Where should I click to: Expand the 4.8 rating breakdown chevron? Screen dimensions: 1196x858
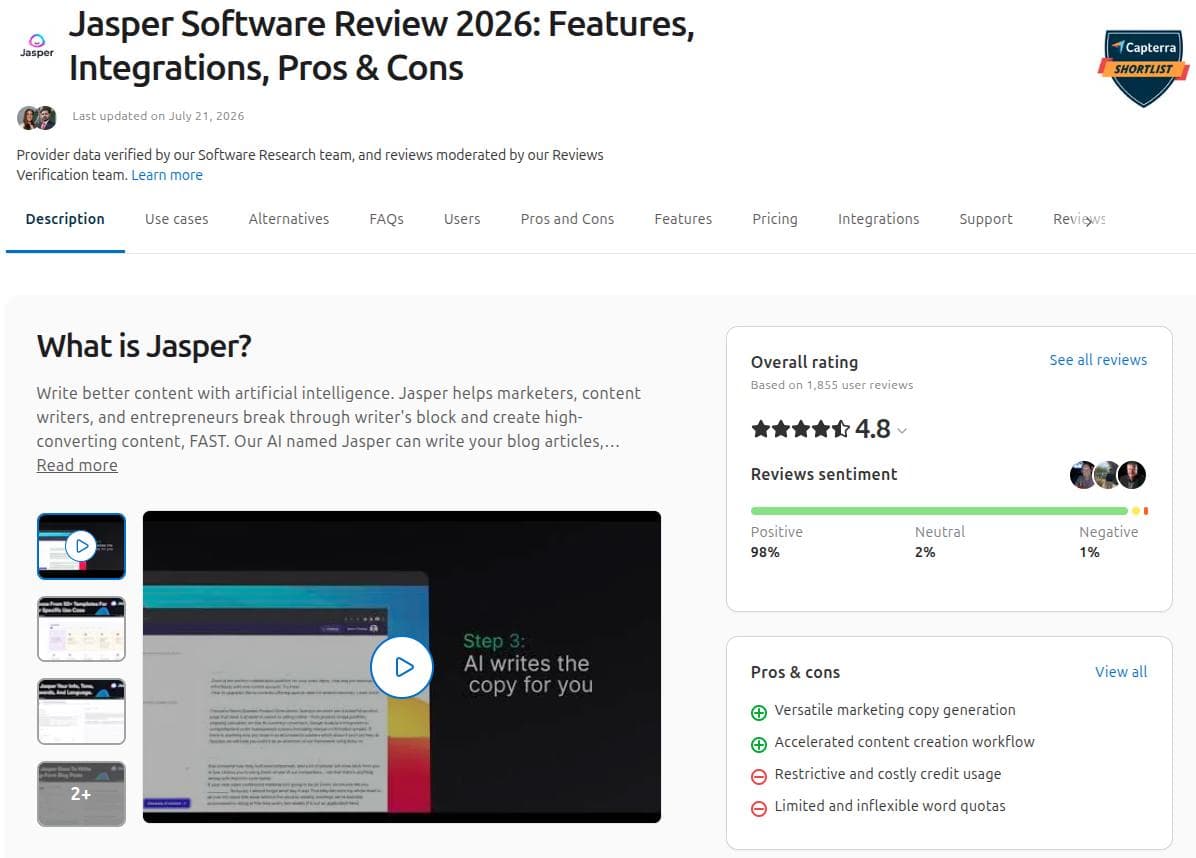tap(902, 431)
